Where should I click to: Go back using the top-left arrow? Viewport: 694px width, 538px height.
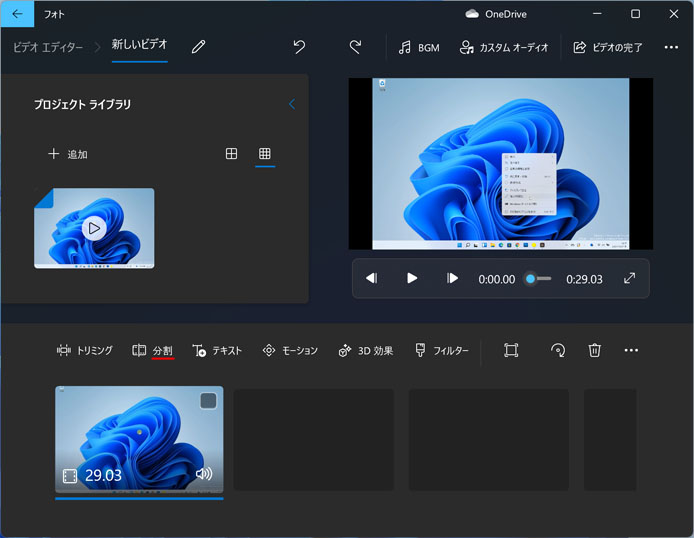pyautogui.click(x=17, y=14)
